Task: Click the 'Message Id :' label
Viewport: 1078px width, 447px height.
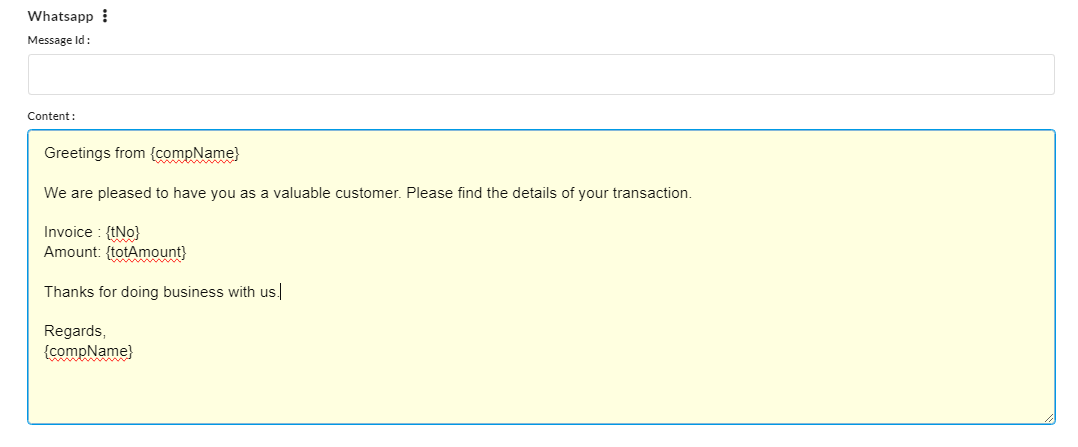Action: click(x=58, y=40)
